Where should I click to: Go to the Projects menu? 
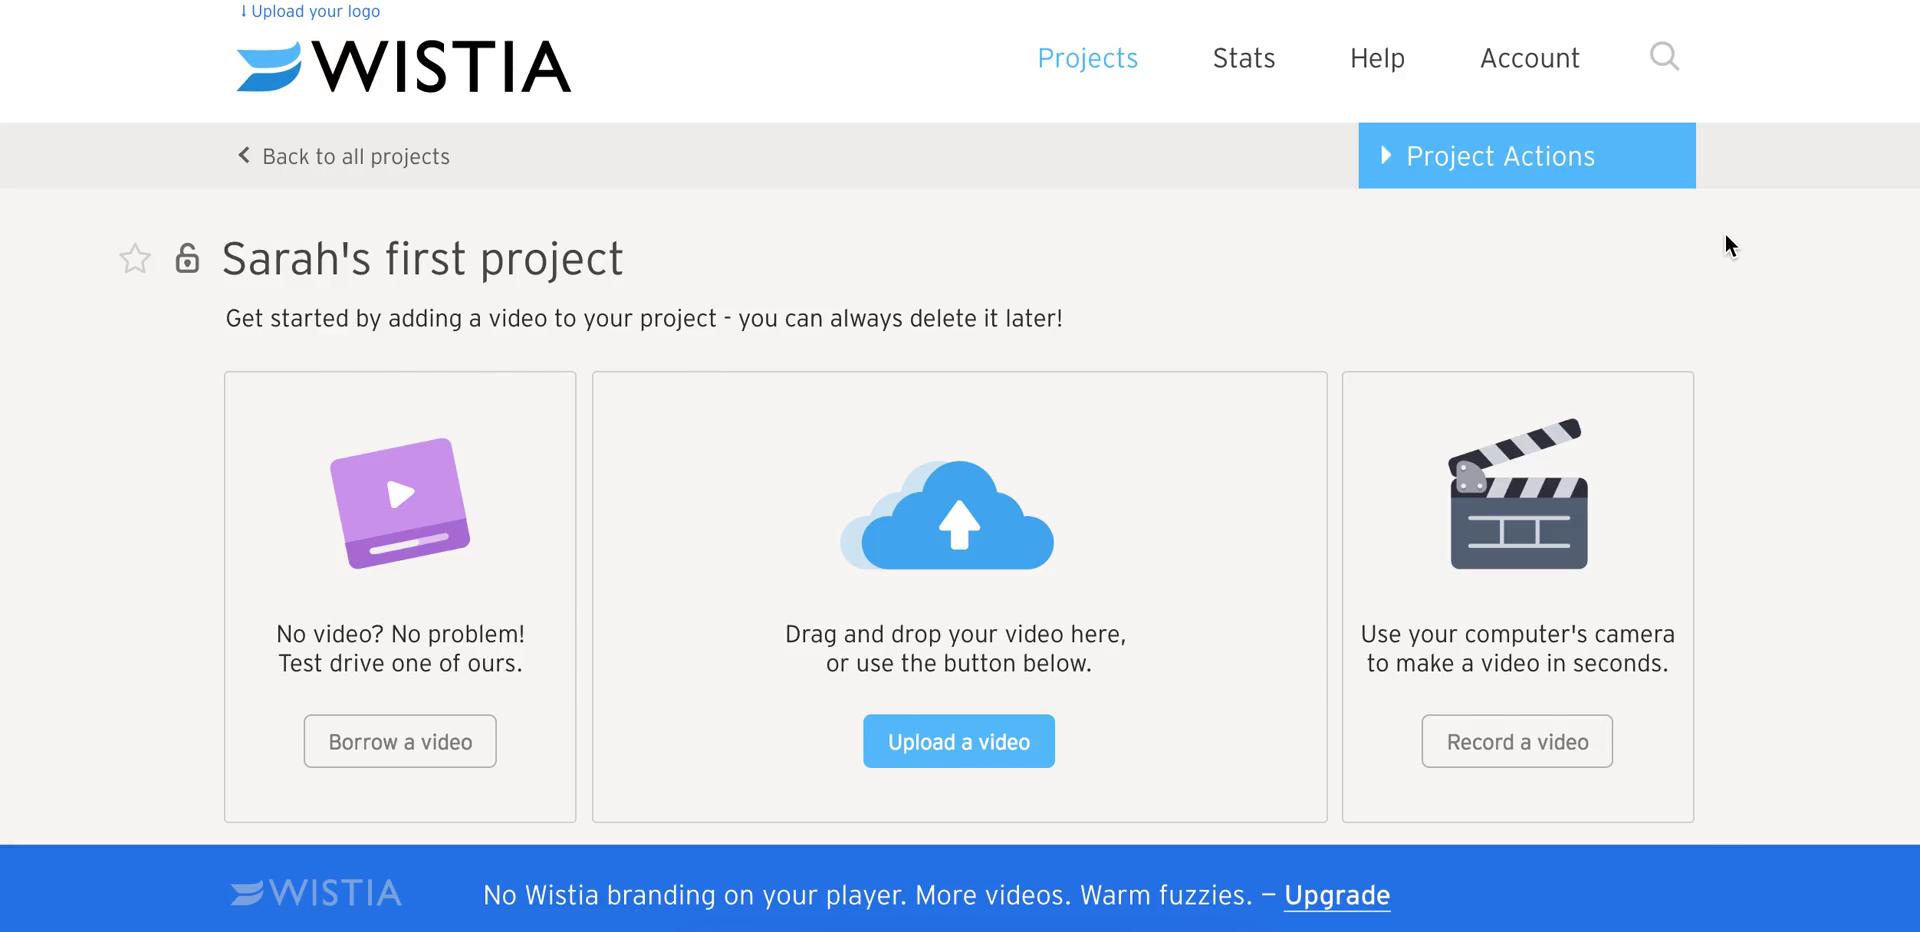[1087, 58]
